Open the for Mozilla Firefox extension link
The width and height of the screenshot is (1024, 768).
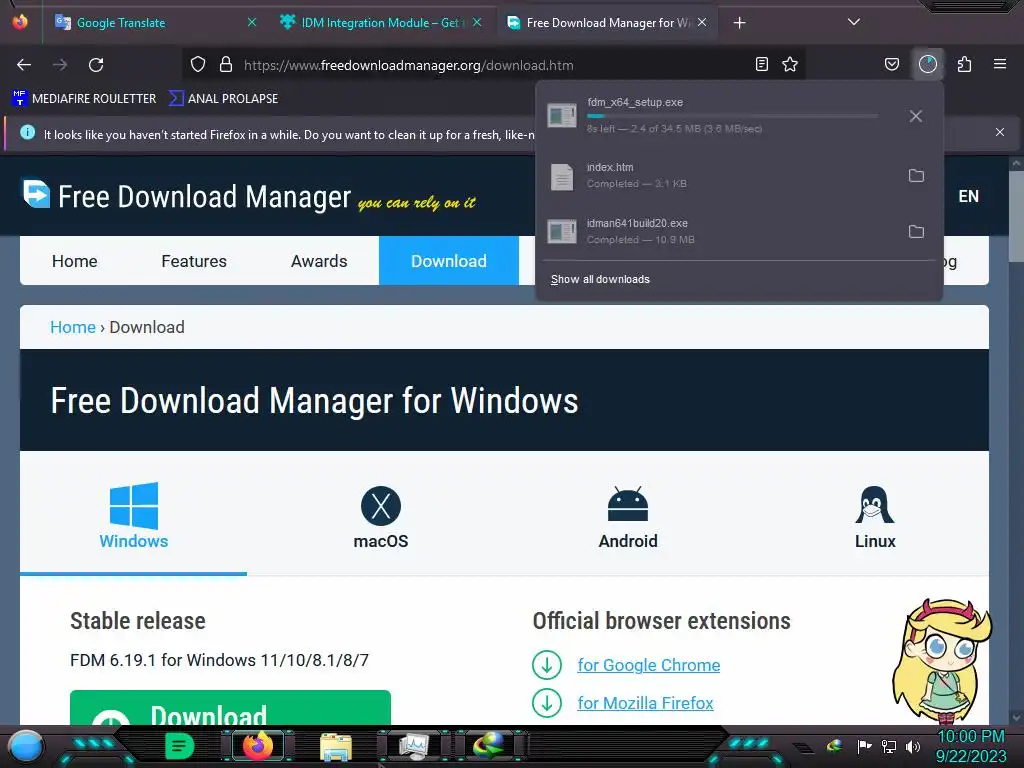point(645,703)
